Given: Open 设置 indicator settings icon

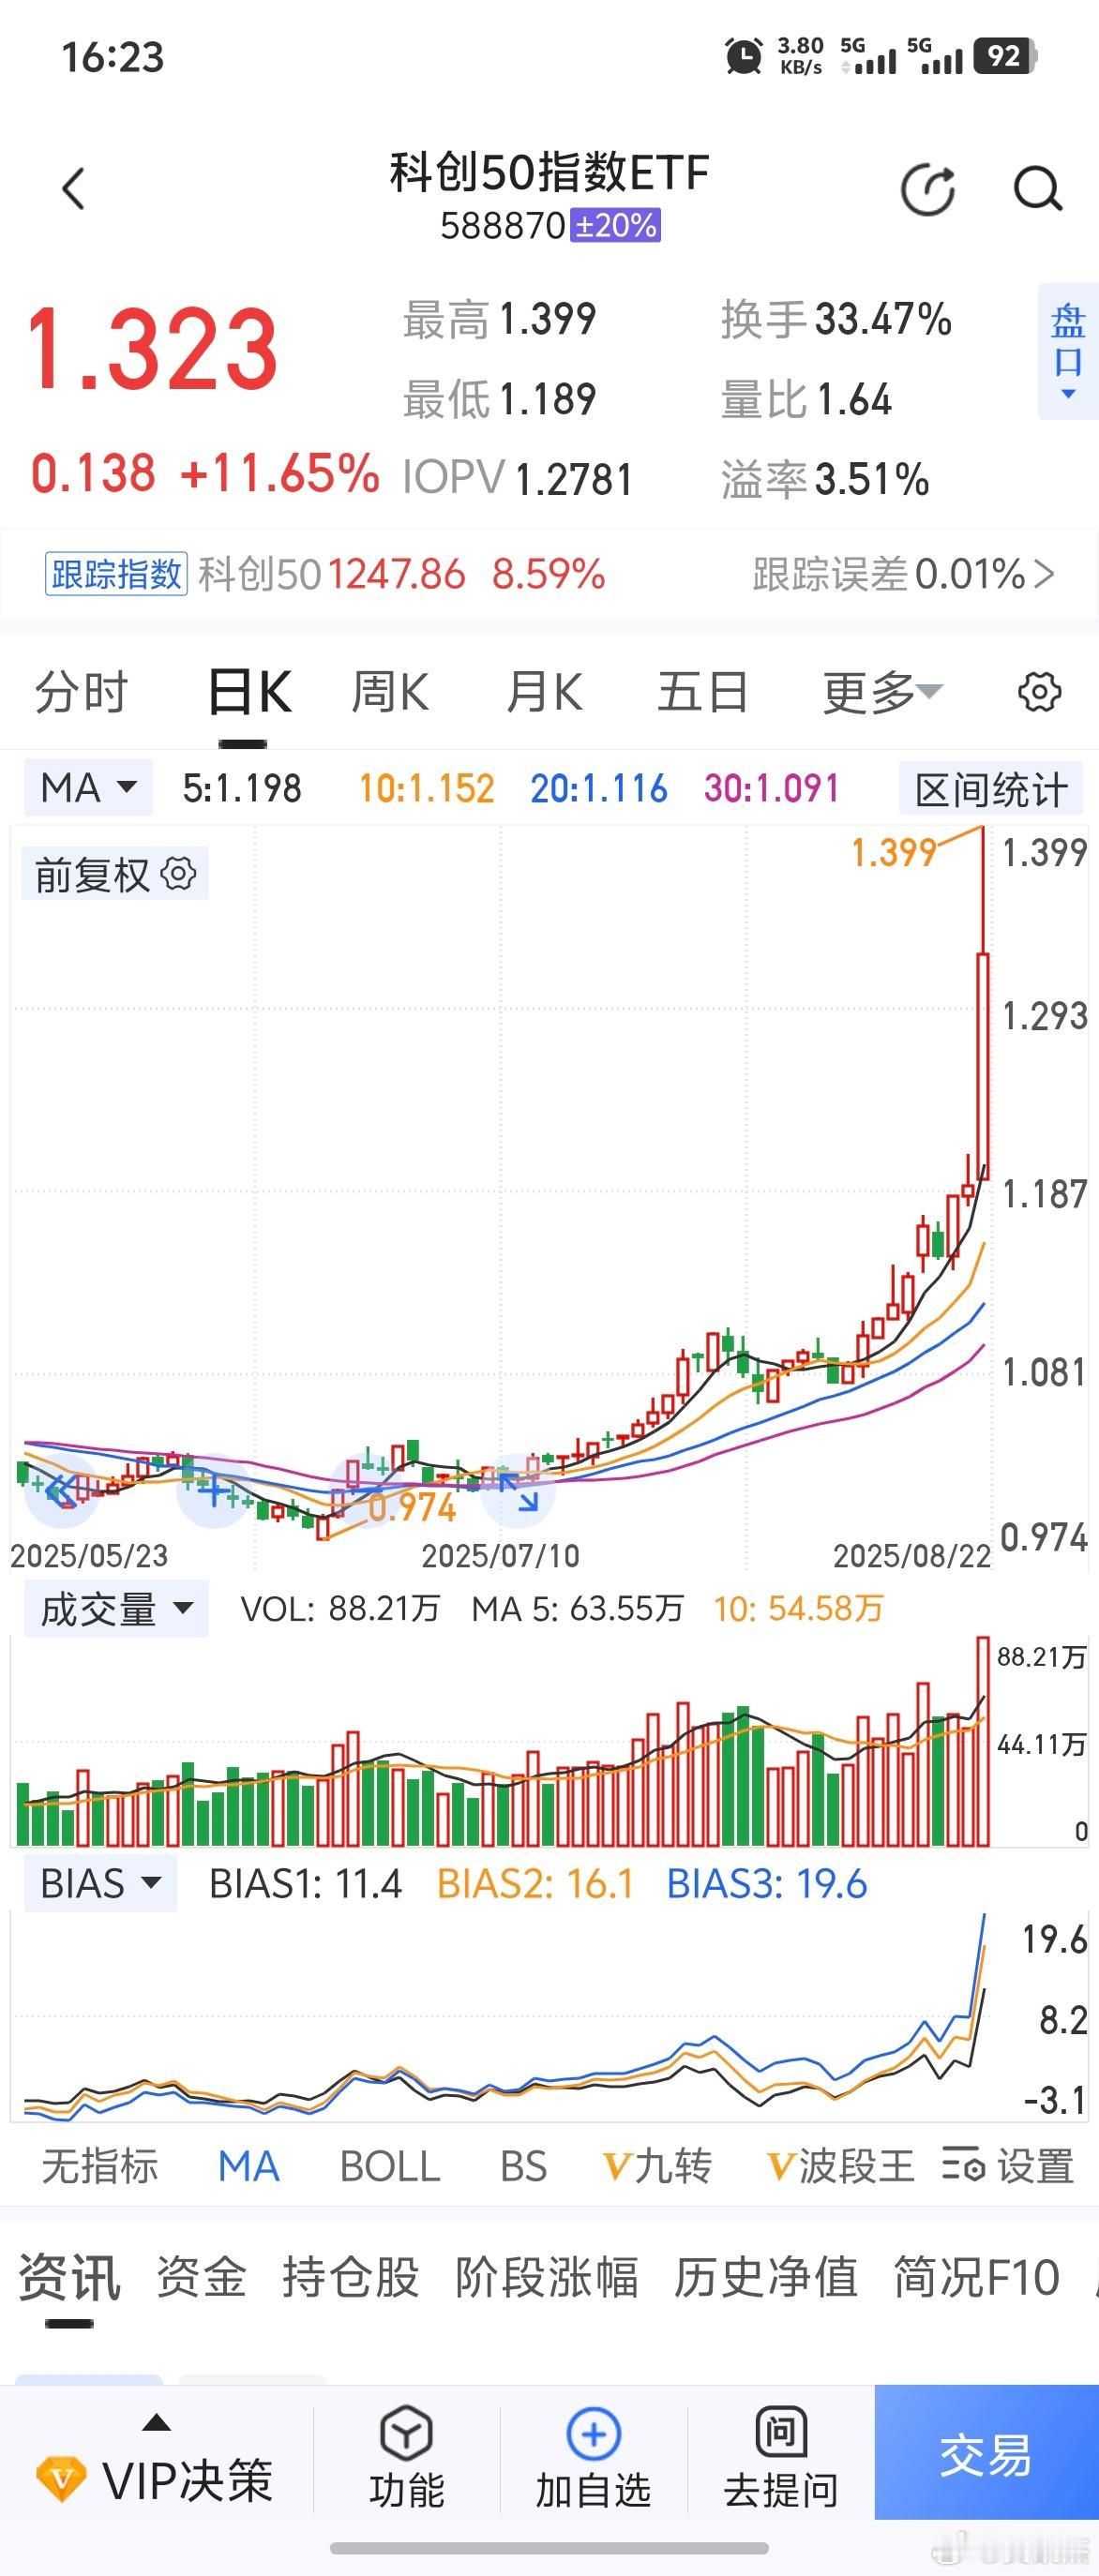Looking at the screenshot, I should click(x=964, y=2166).
